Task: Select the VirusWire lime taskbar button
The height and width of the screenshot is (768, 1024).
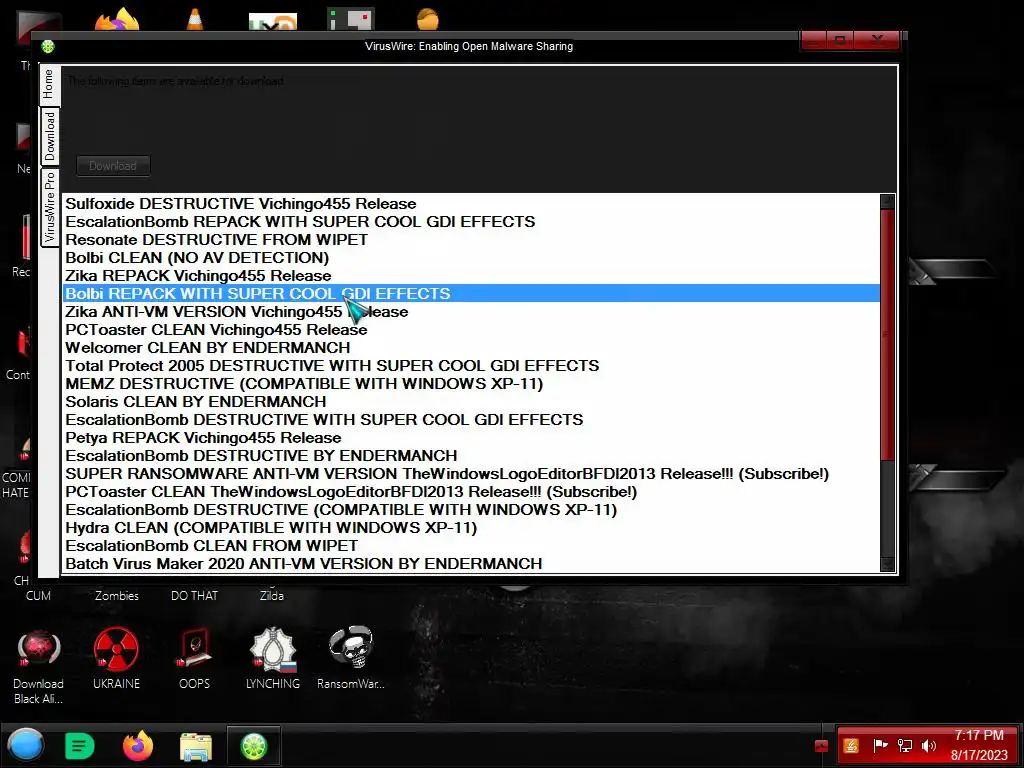Action: tap(254, 746)
